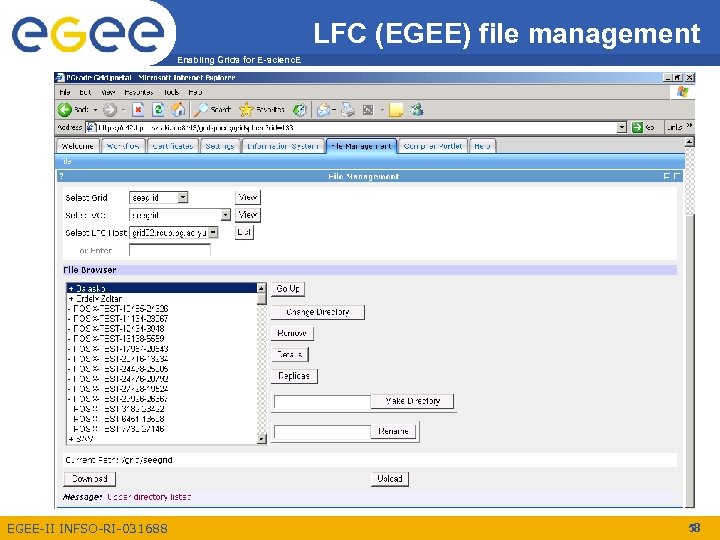Open the Favorites menu

(x=139, y=92)
